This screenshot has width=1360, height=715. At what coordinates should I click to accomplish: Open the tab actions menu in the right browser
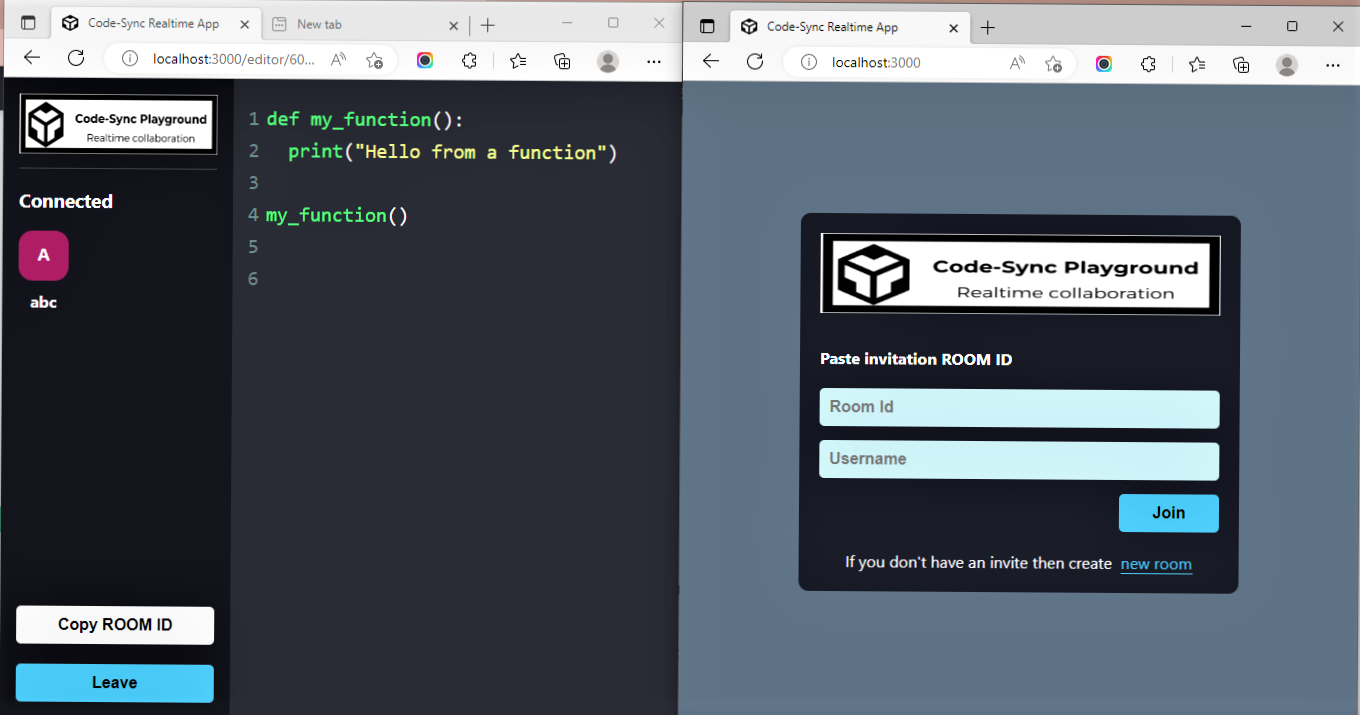(707, 27)
